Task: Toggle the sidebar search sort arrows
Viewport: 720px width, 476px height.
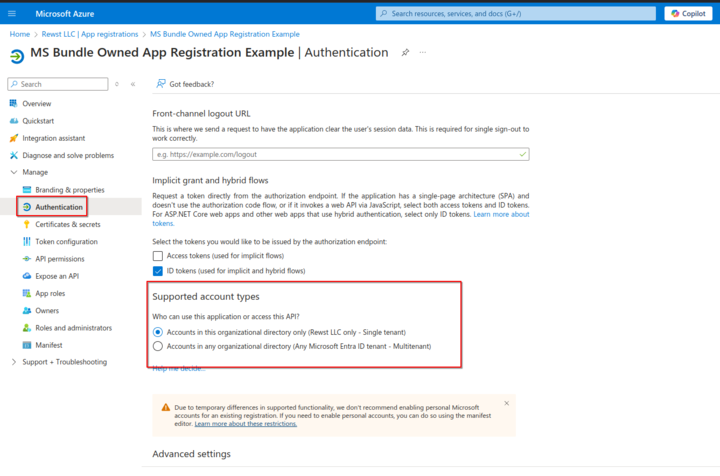Action: [x=117, y=84]
